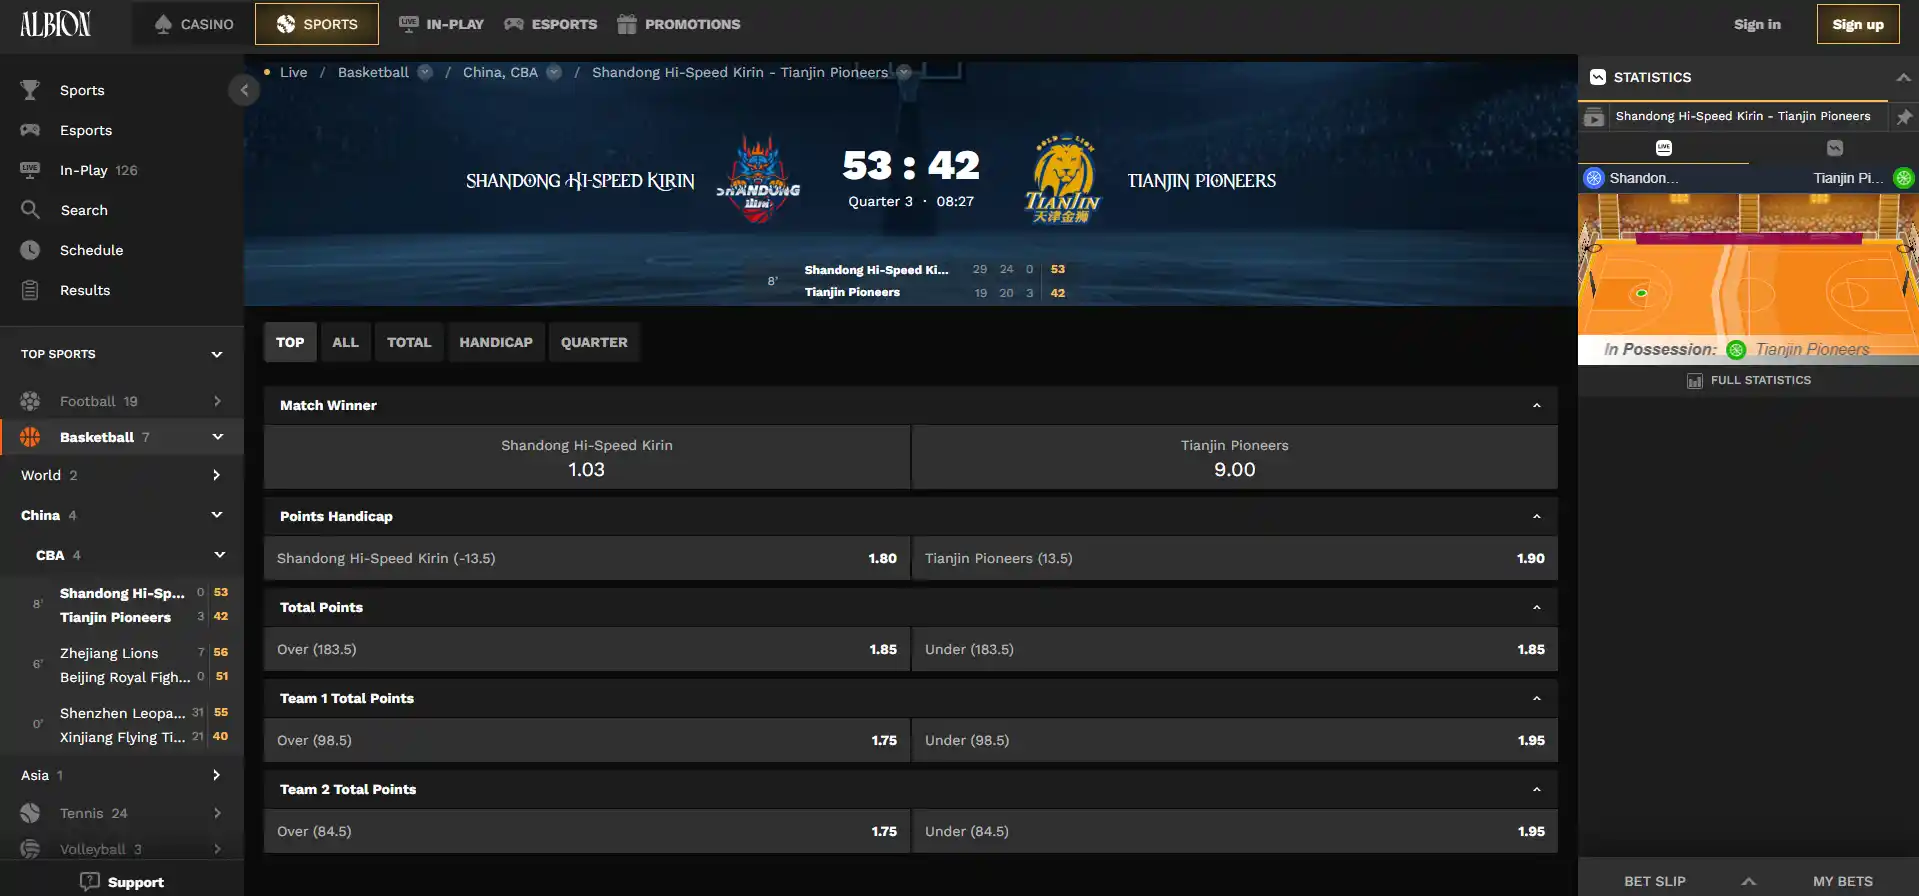Viewport: 1919px width, 896px height.
Task: Click the Shandong Hi-Speed Kirin team logo
Action: [x=758, y=180]
